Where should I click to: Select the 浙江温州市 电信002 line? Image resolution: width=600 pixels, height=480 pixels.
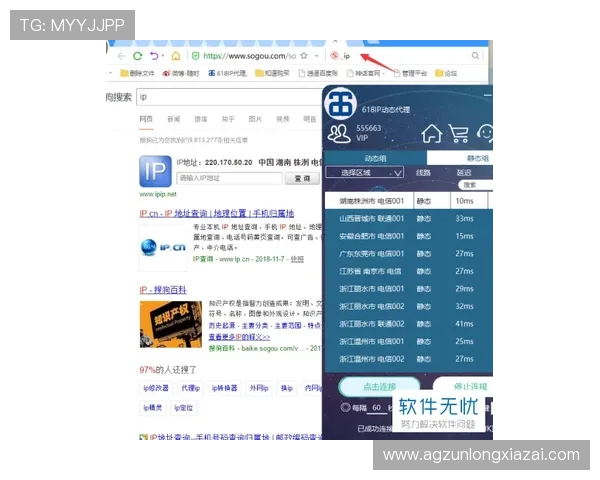409,359
